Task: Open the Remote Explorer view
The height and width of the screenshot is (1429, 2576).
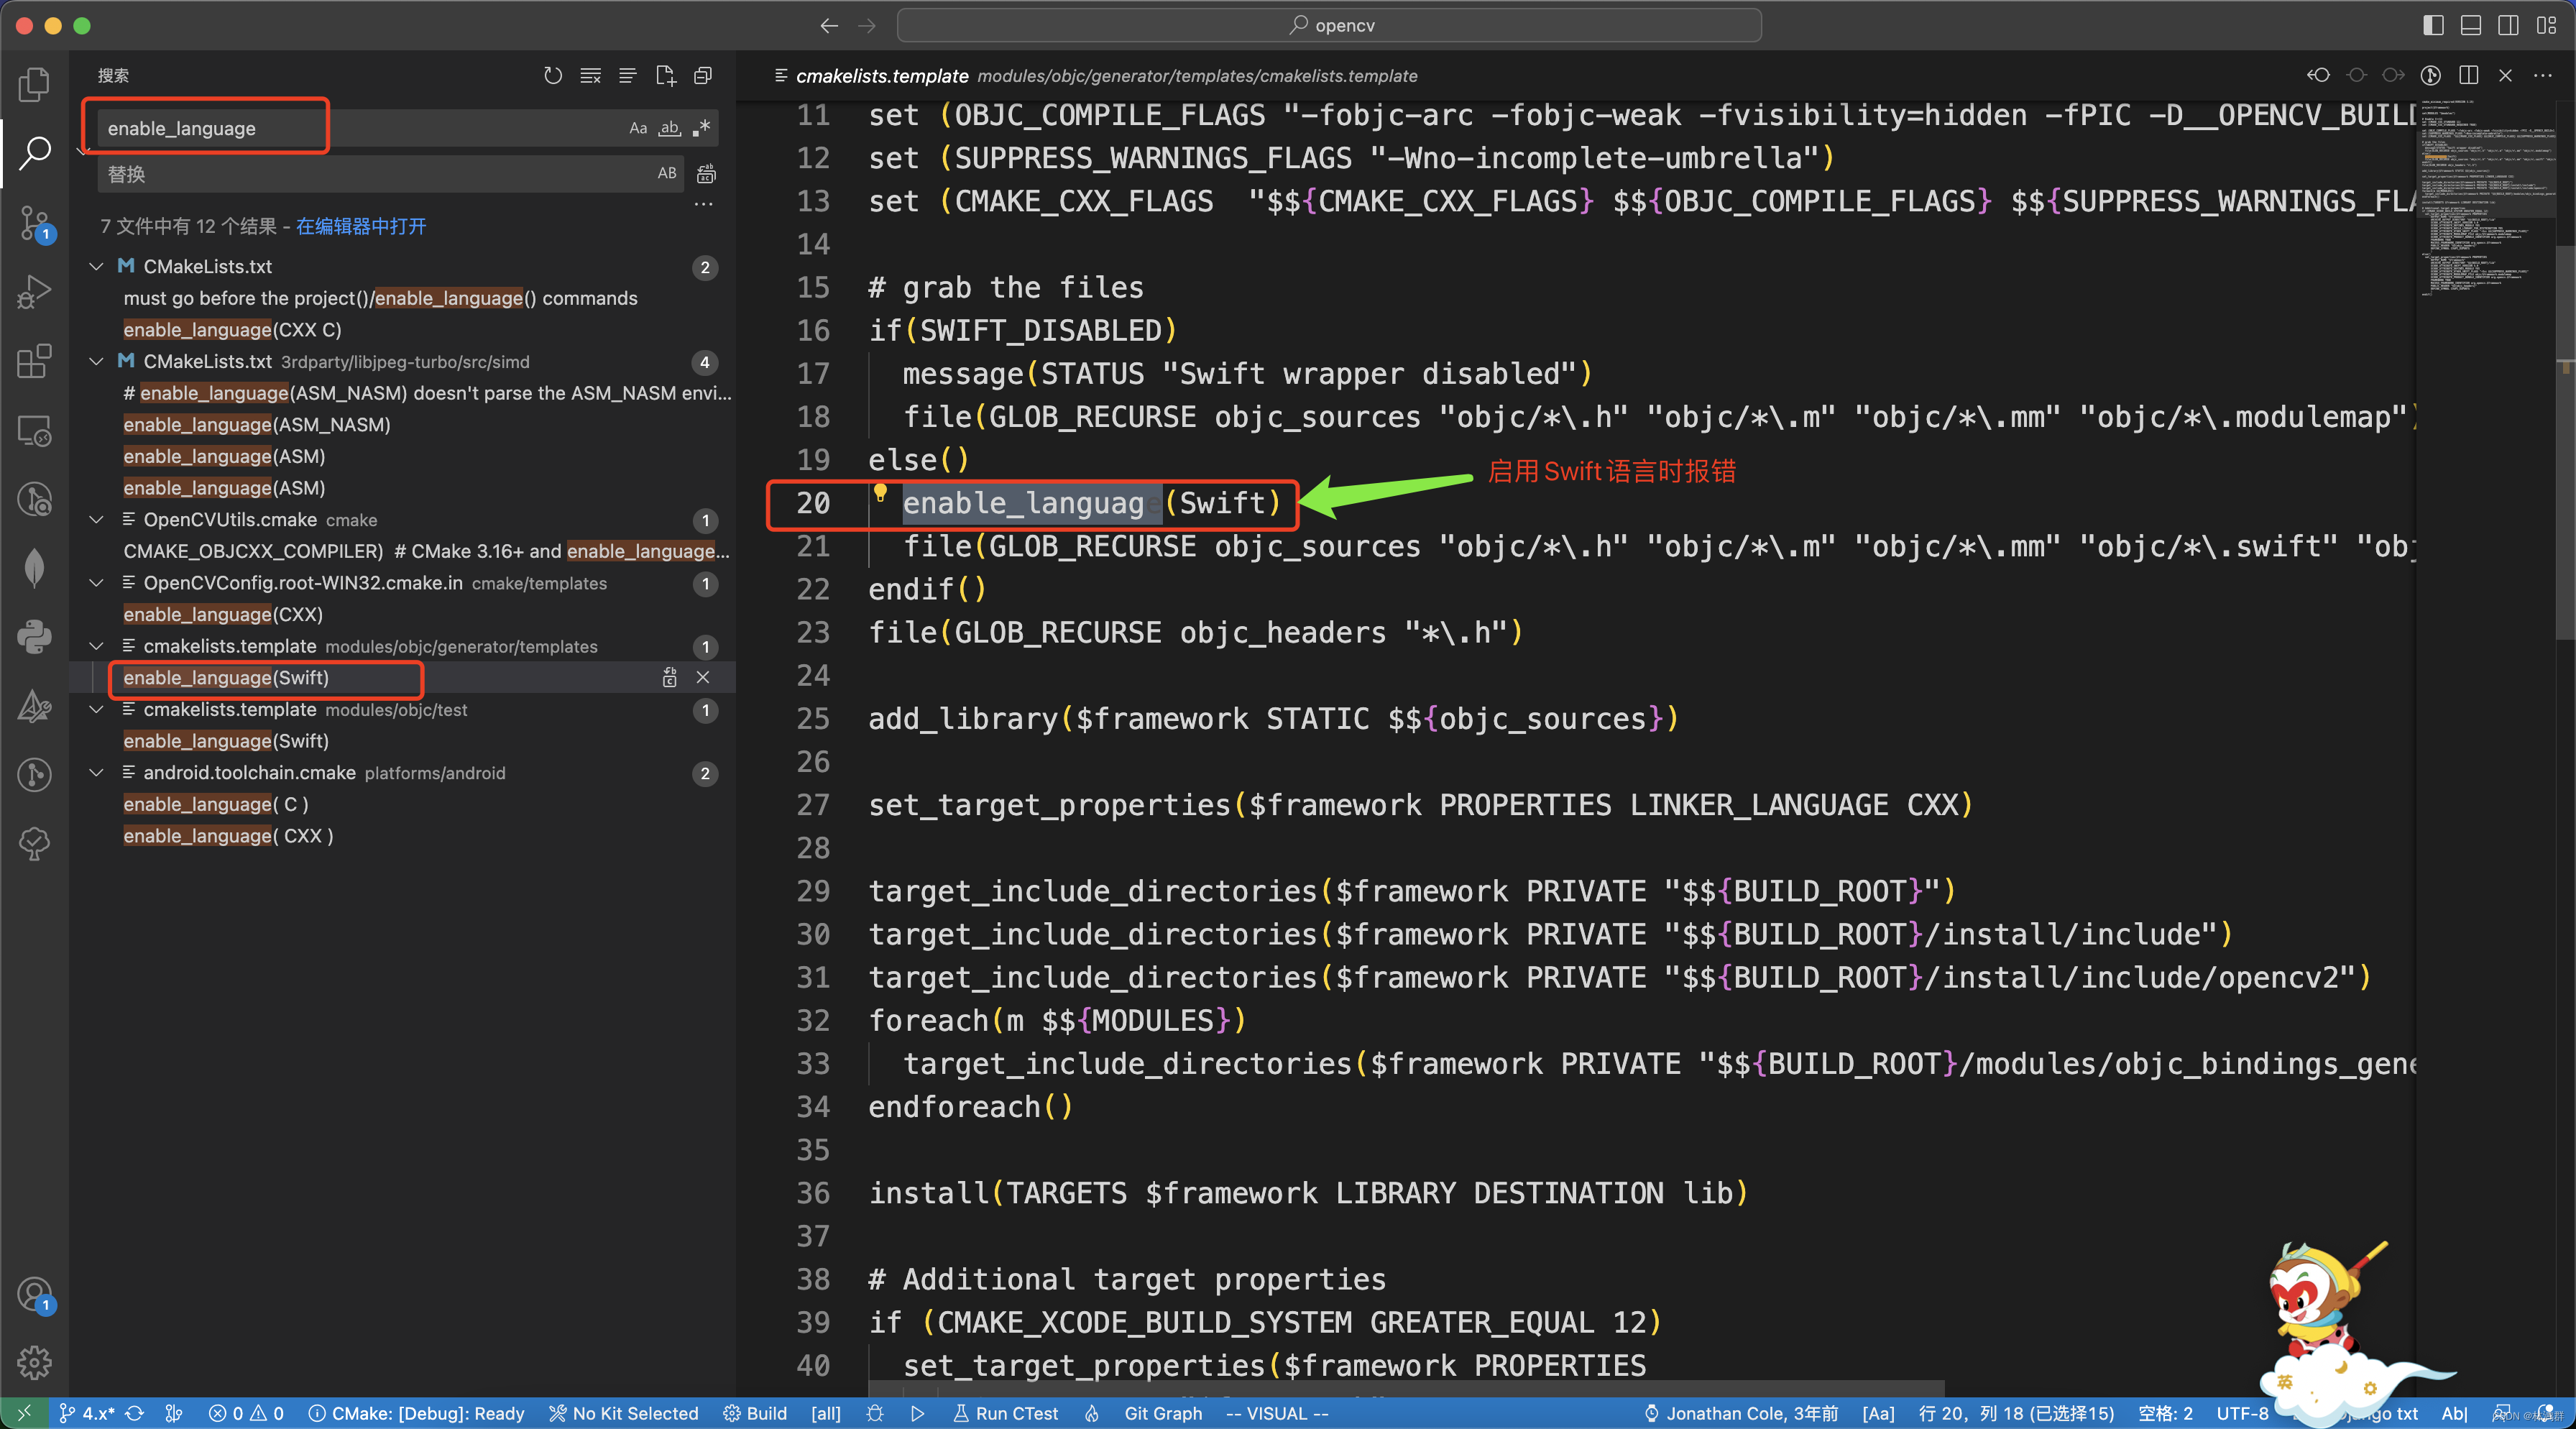Action: 34,430
